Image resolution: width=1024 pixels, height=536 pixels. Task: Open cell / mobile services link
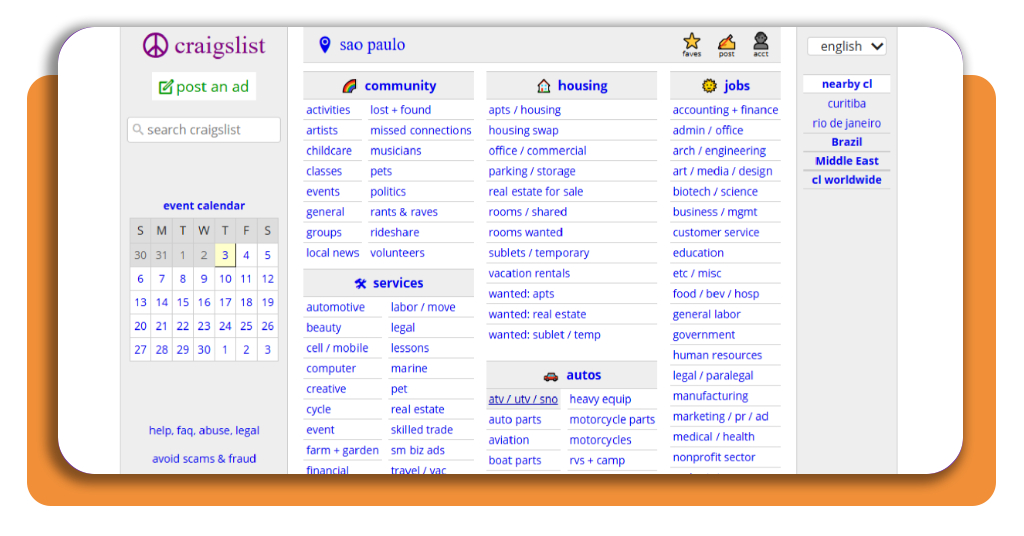pyautogui.click(x=337, y=348)
